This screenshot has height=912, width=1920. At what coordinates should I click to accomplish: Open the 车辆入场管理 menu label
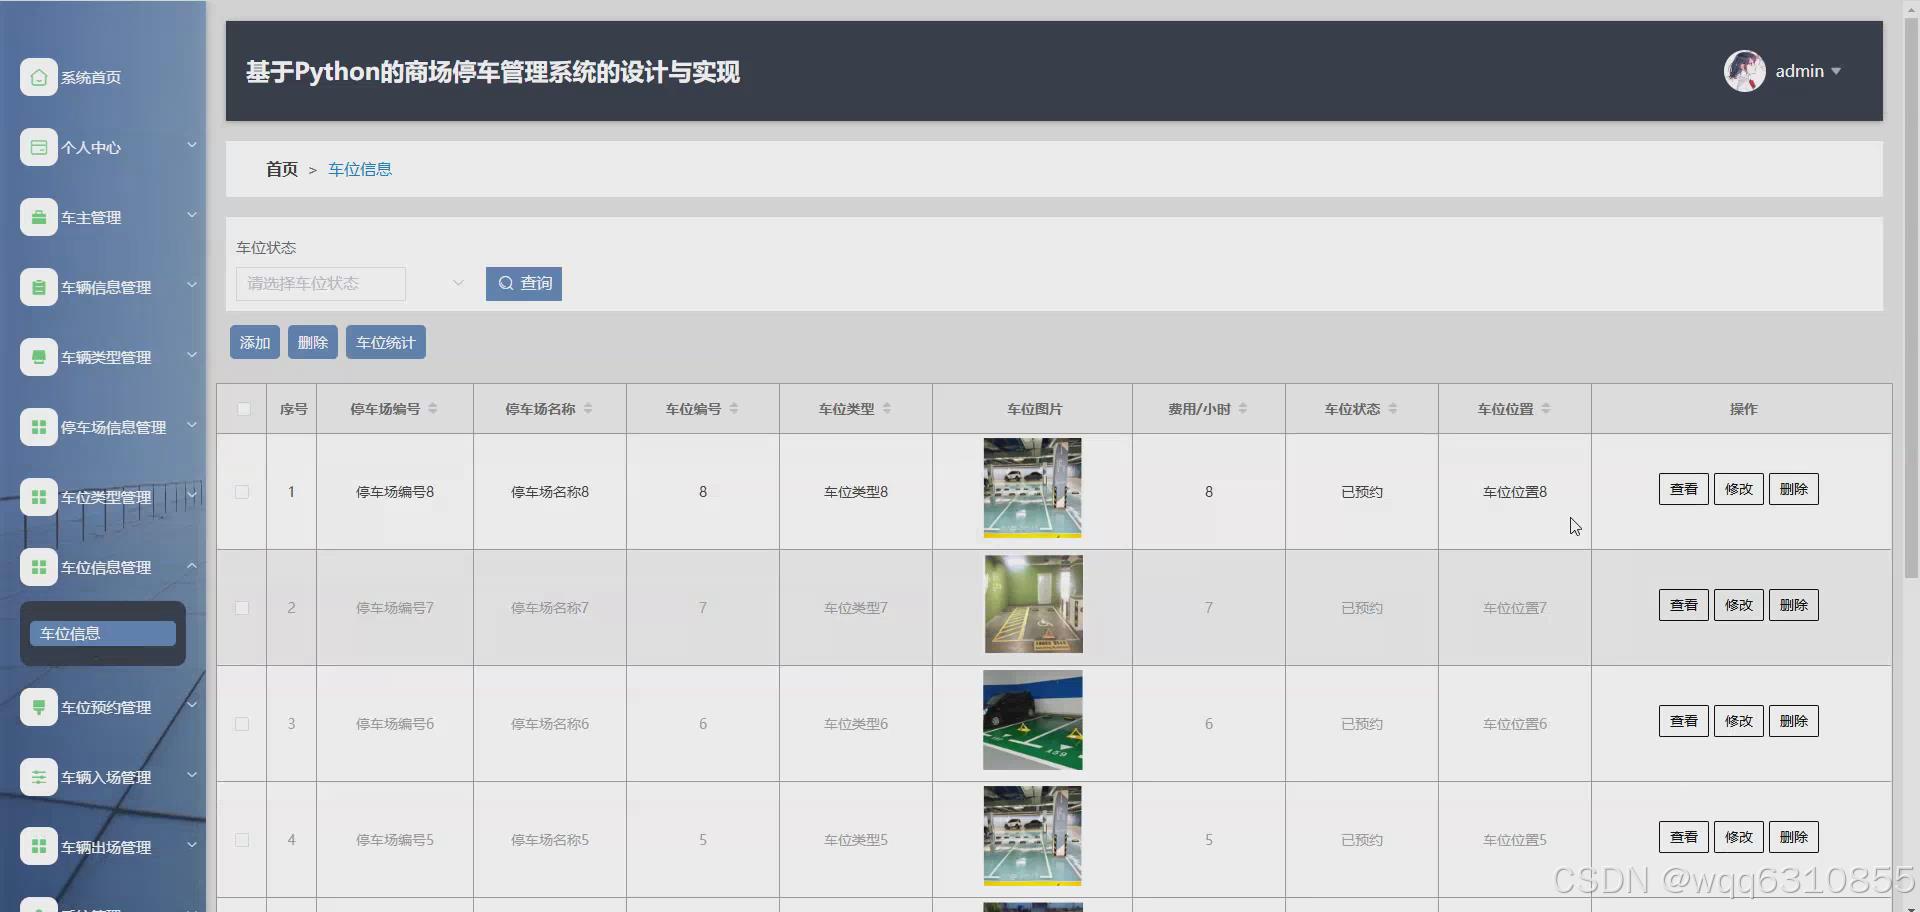click(106, 777)
